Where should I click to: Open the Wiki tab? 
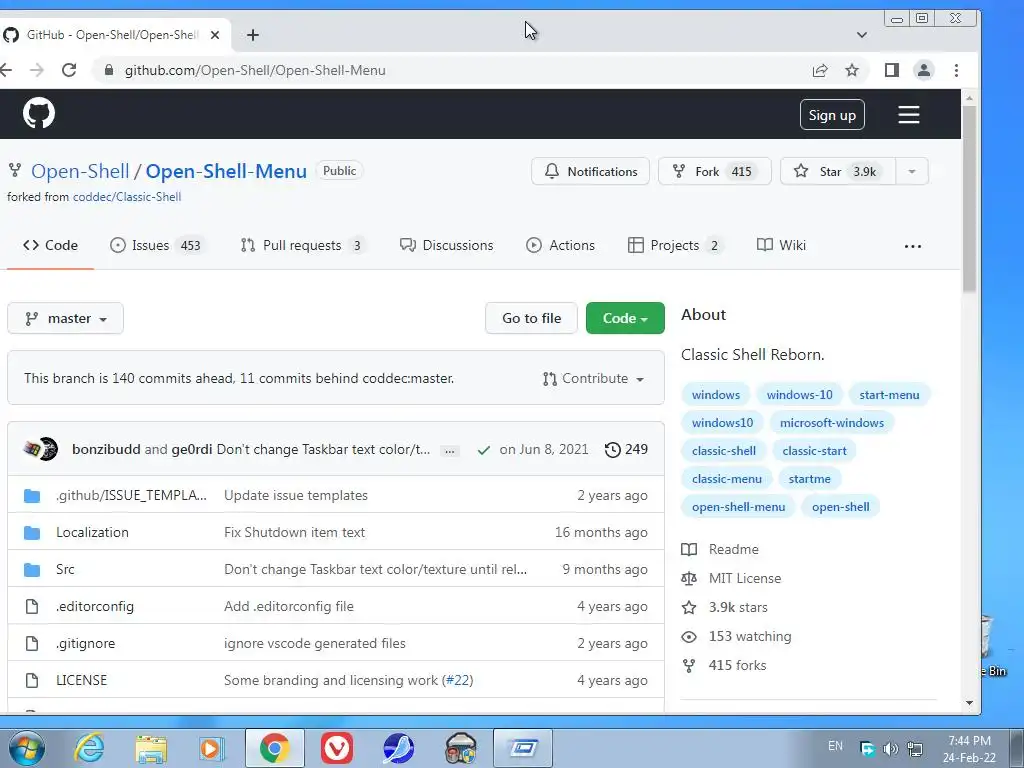click(x=781, y=246)
